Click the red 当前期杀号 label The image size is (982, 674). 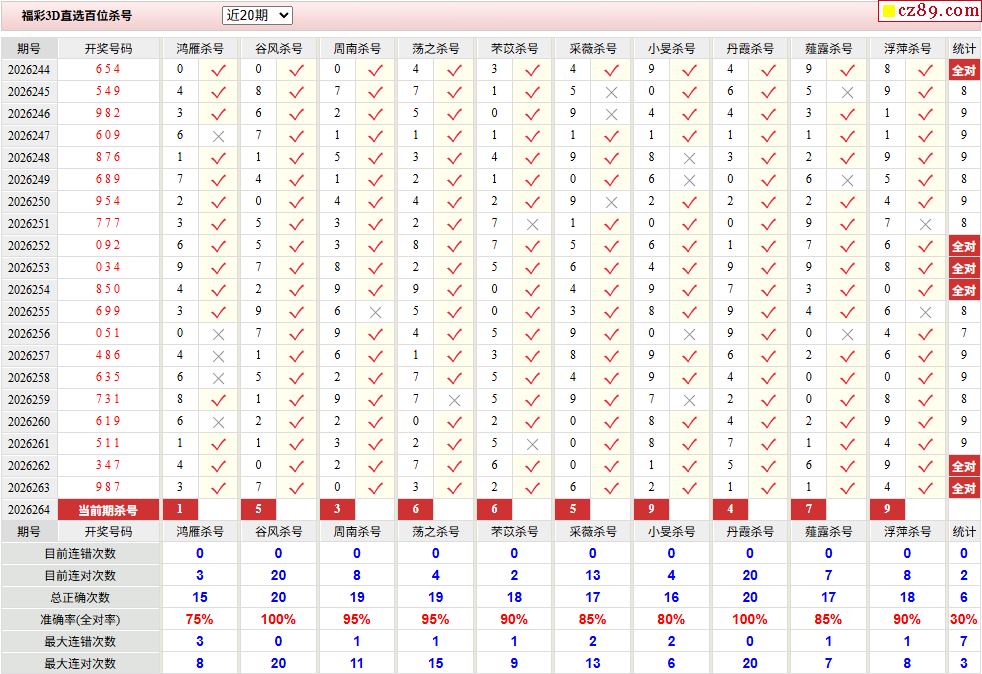(108, 510)
